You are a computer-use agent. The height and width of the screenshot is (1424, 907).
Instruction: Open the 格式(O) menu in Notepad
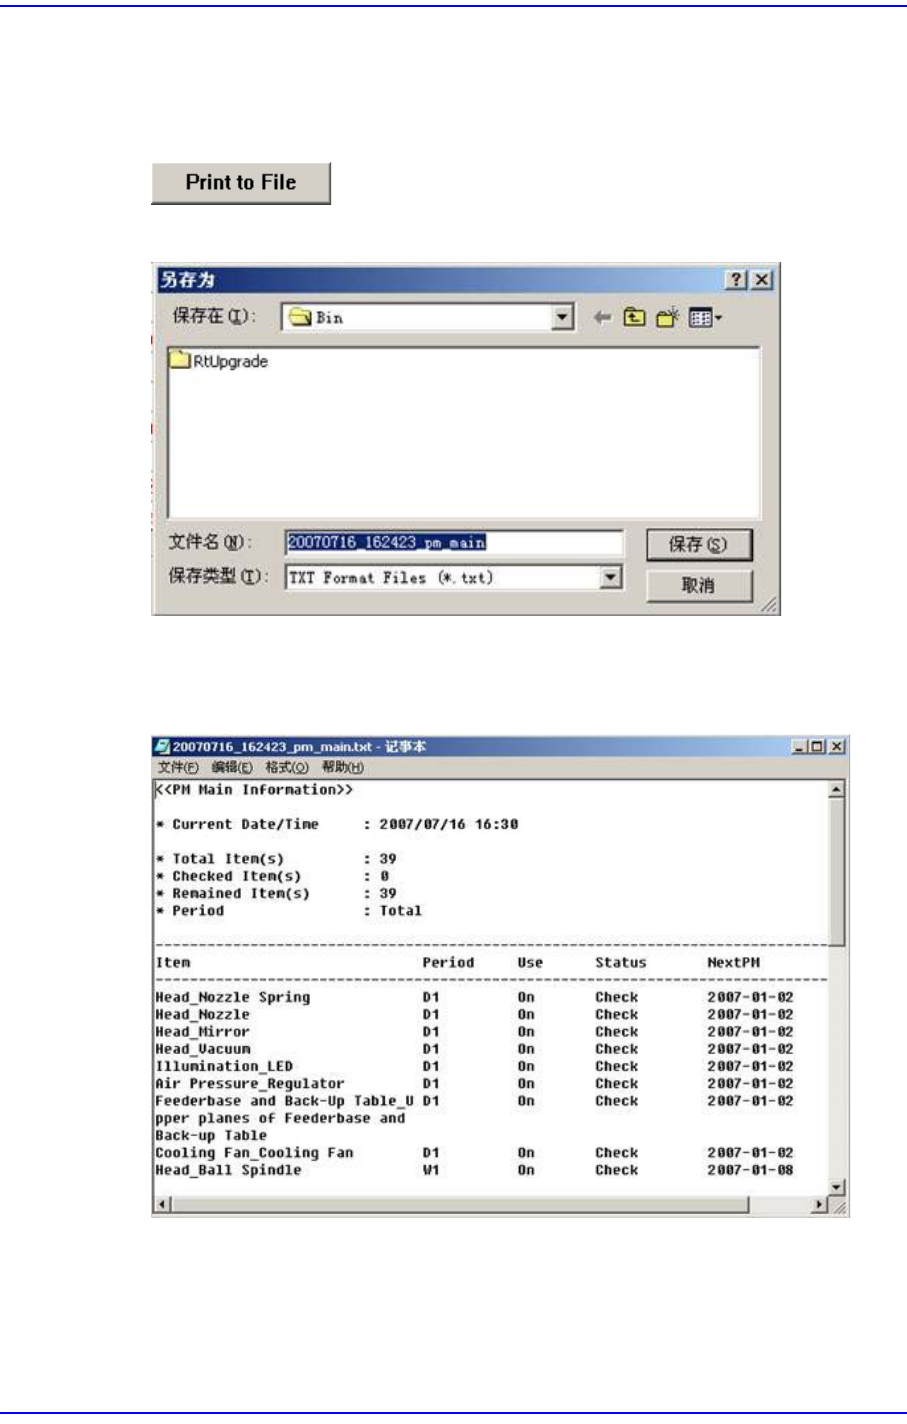click(x=287, y=767)
